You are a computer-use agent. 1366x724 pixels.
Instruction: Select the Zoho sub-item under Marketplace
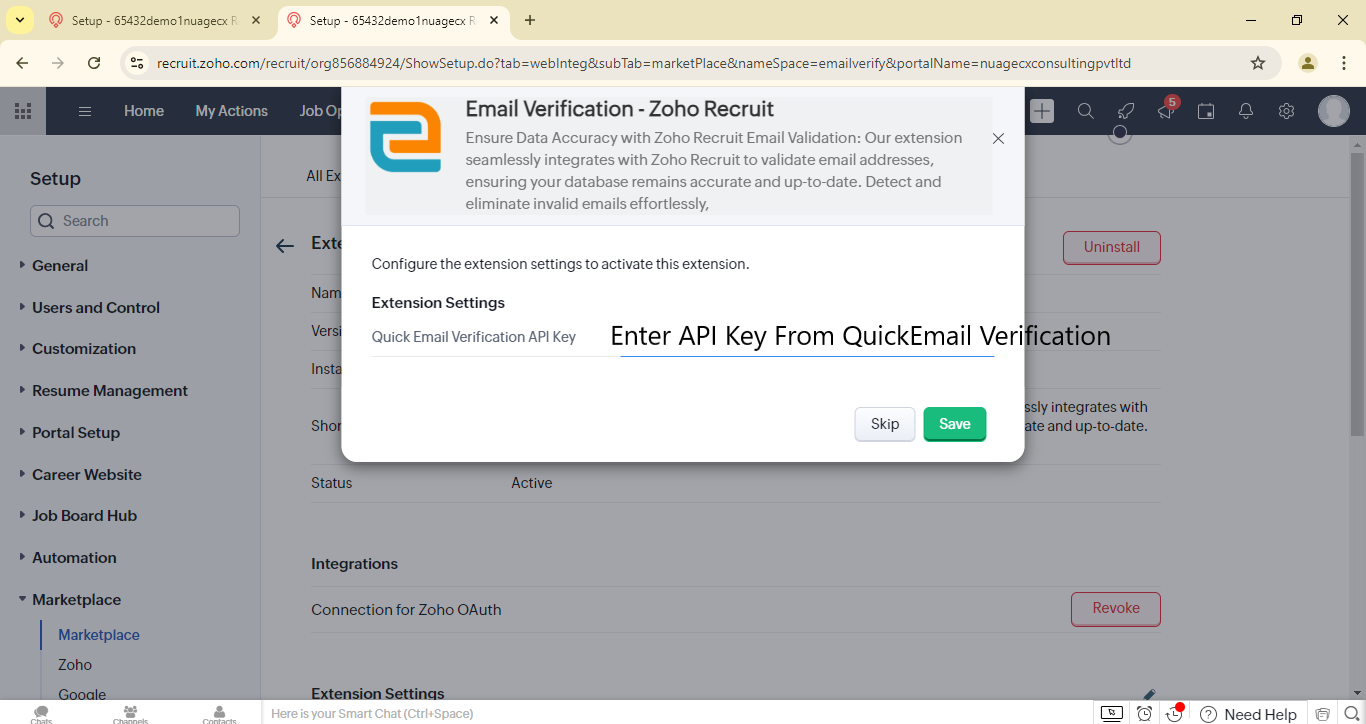(x=75, y=664)
